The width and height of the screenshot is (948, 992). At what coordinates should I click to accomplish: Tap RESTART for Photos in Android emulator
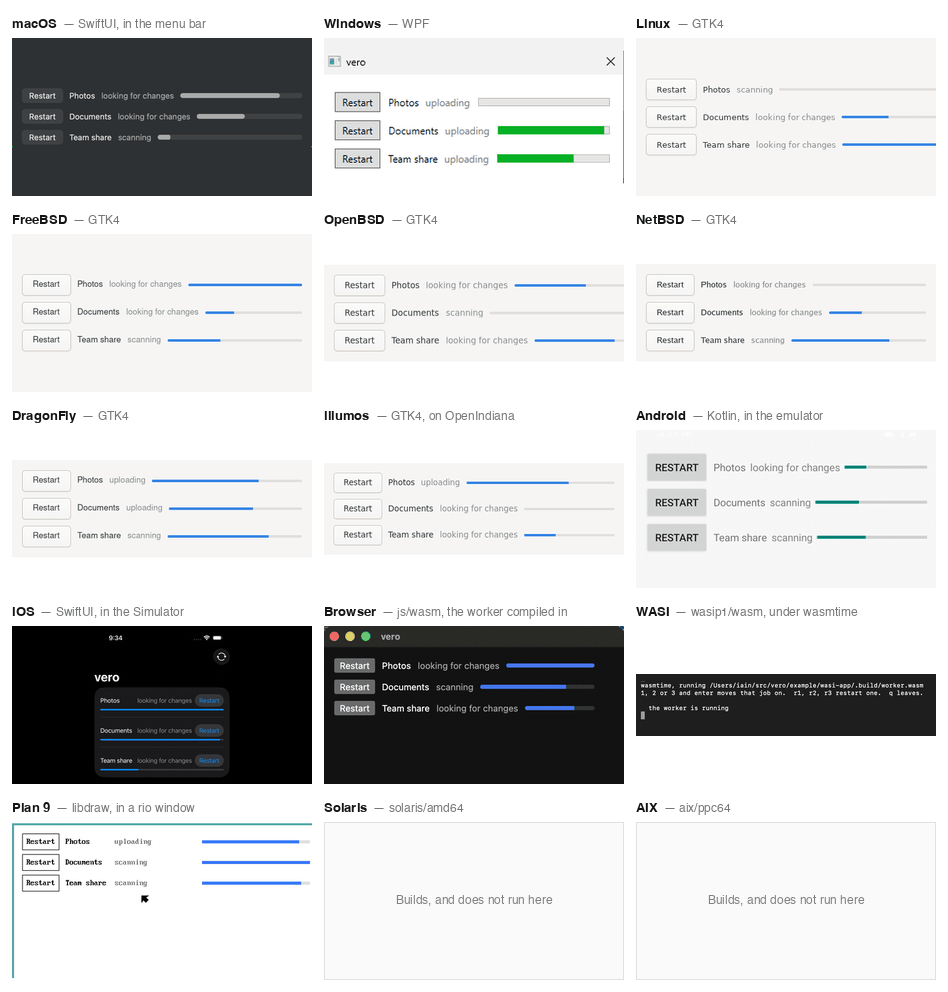point(677,468)
